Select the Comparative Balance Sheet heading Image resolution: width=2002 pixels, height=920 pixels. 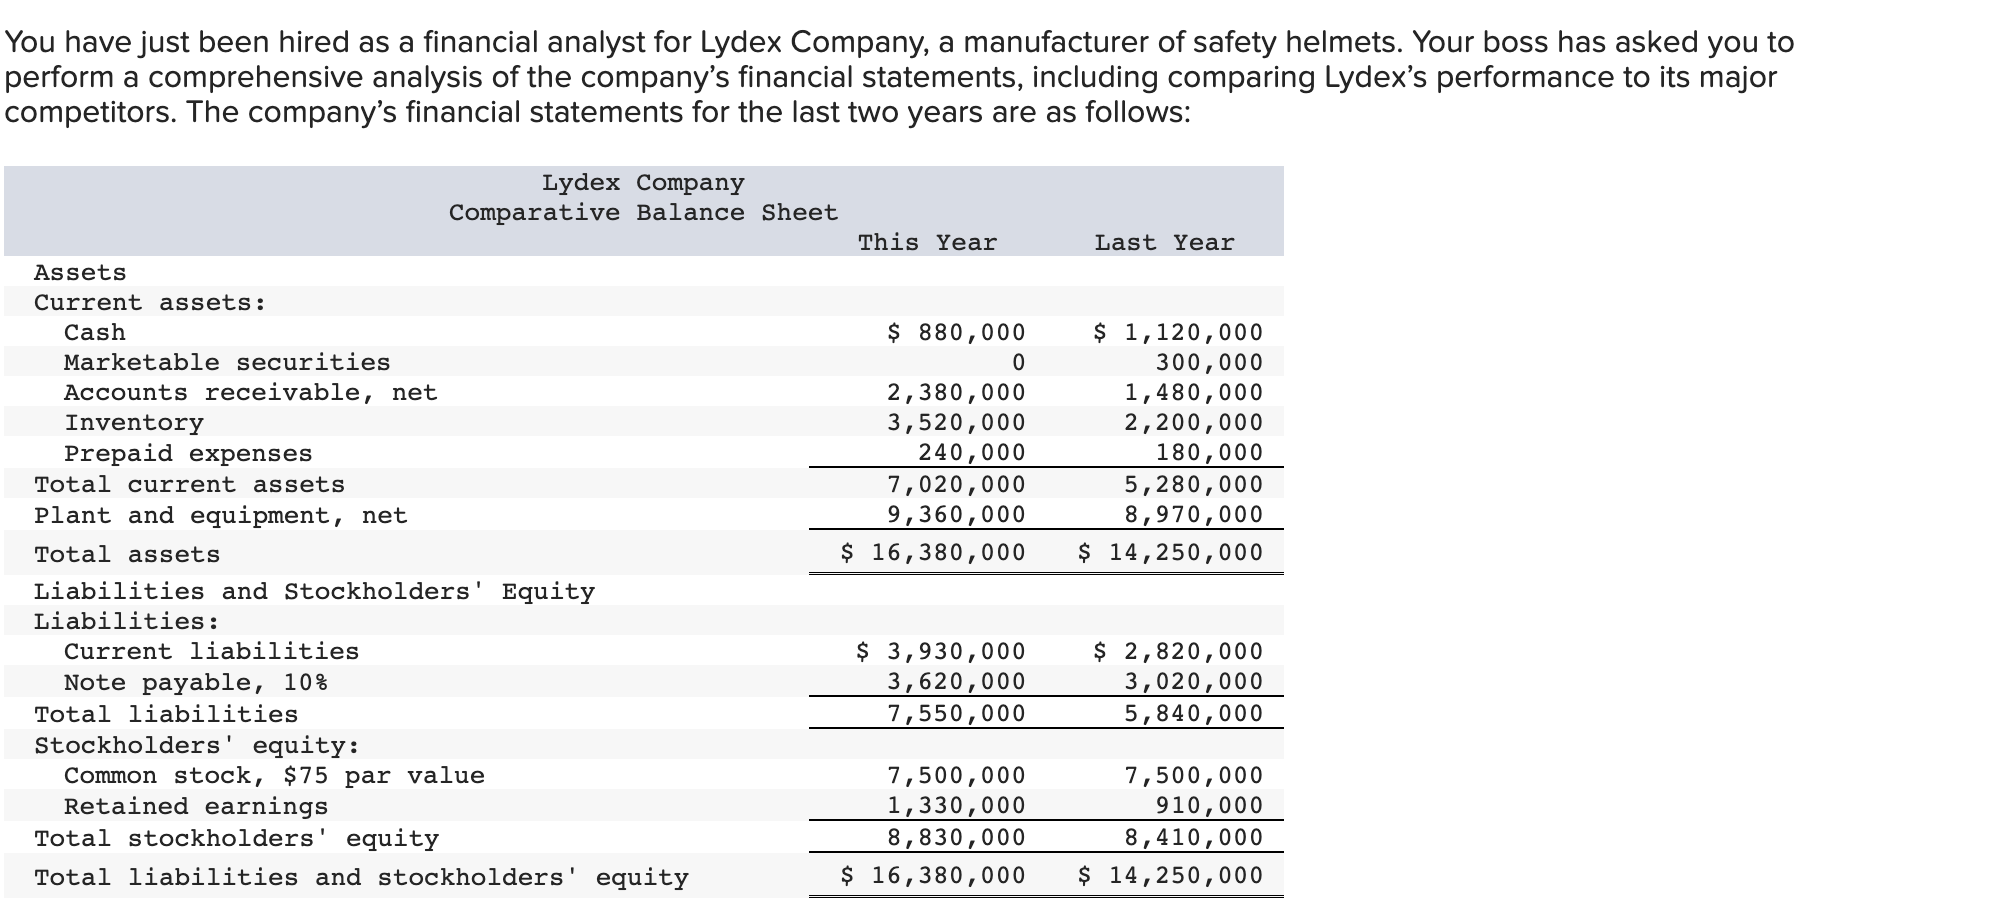(643, 212)
